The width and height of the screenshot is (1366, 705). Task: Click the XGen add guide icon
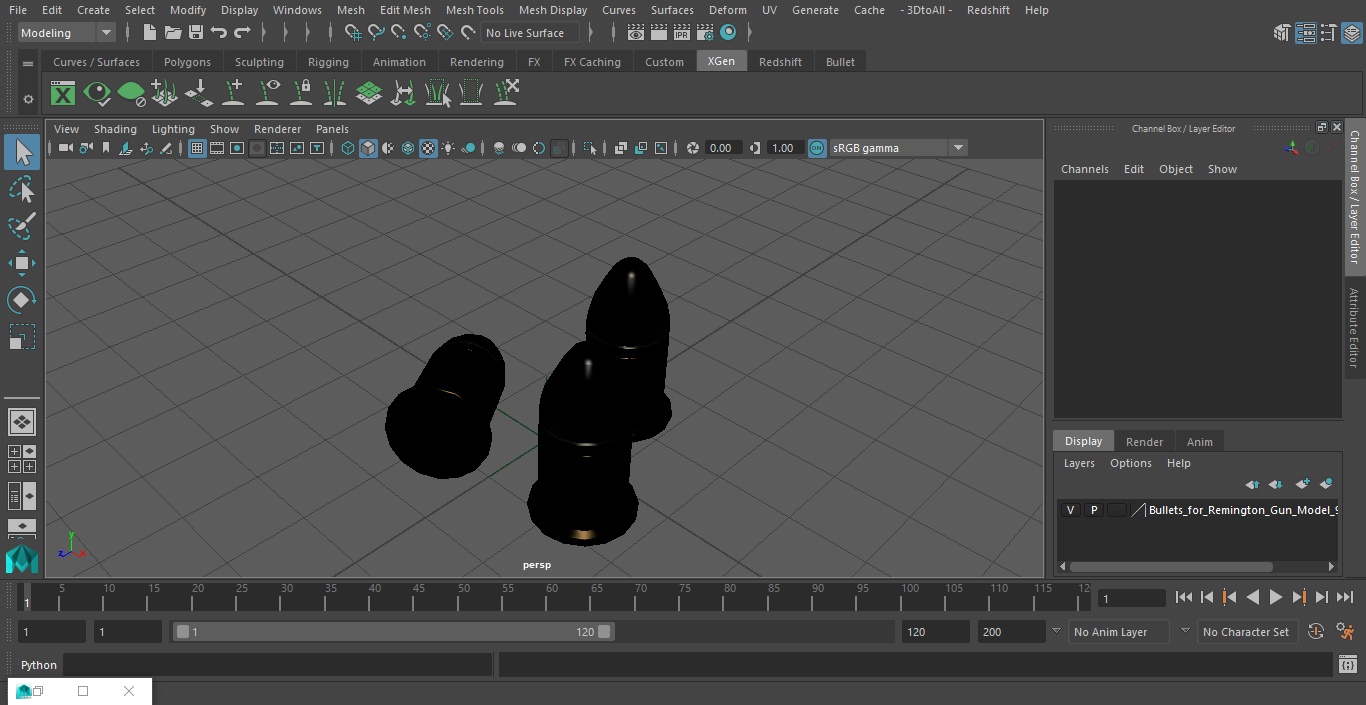pyautogui.click(x=233, y=93)
